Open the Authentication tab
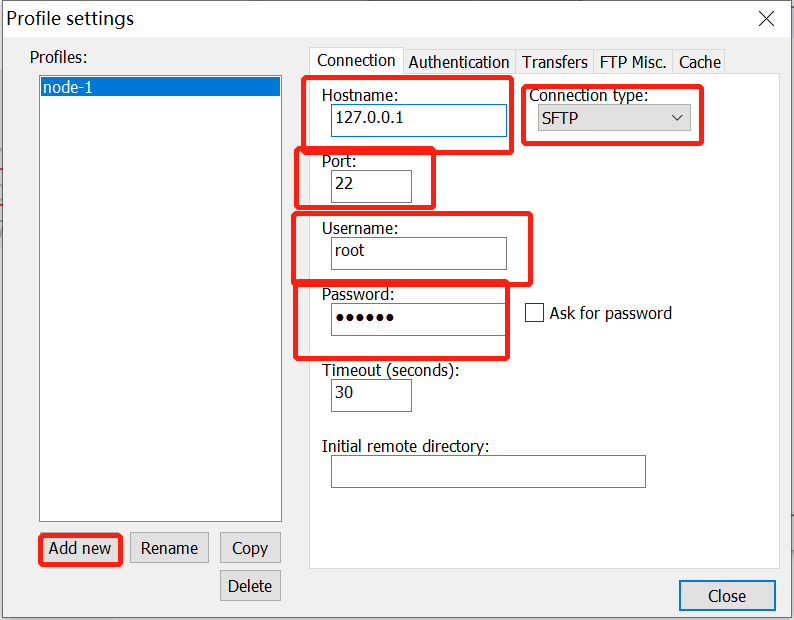 459,62
